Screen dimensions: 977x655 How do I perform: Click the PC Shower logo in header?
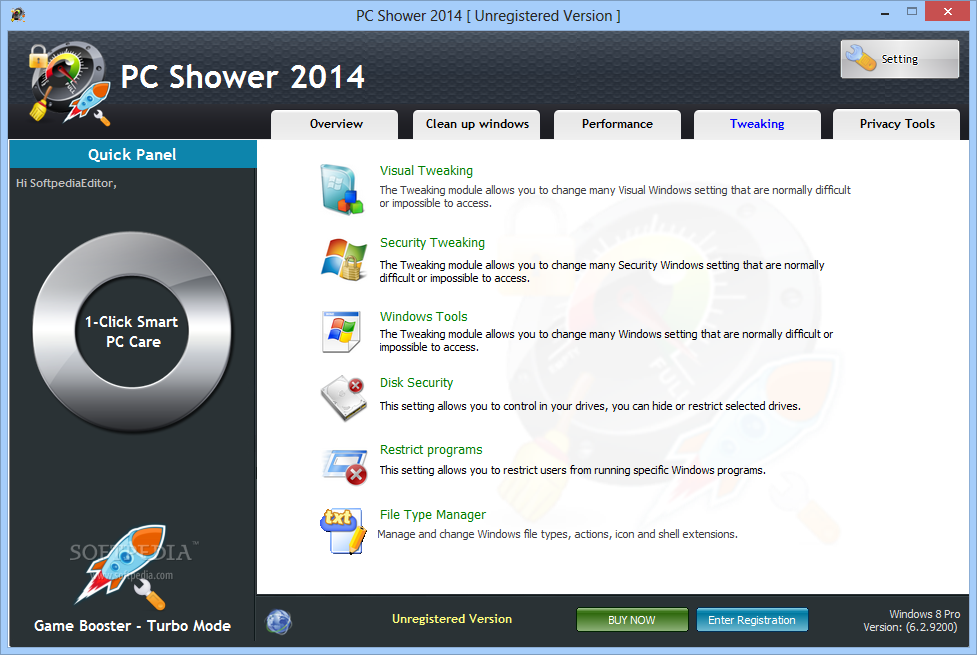70,82
